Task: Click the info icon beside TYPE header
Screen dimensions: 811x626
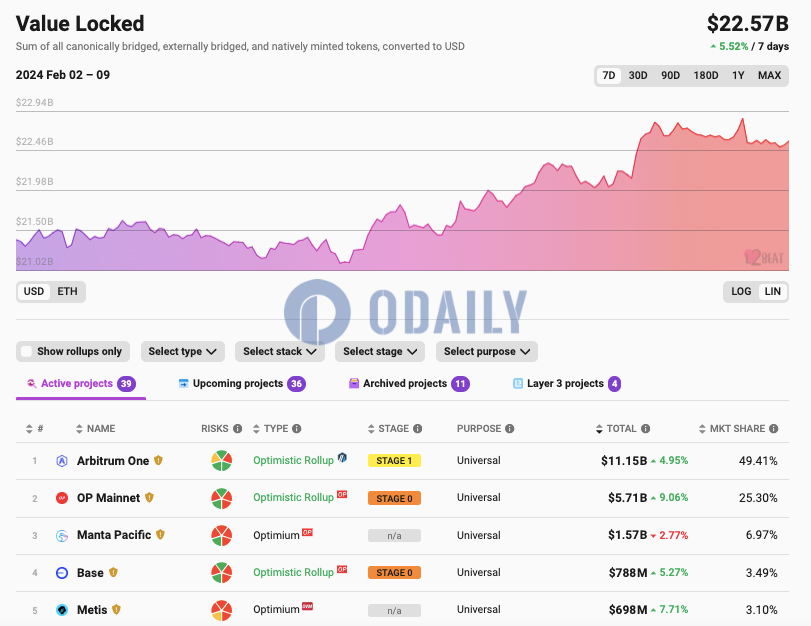Action: pos(296,428)
